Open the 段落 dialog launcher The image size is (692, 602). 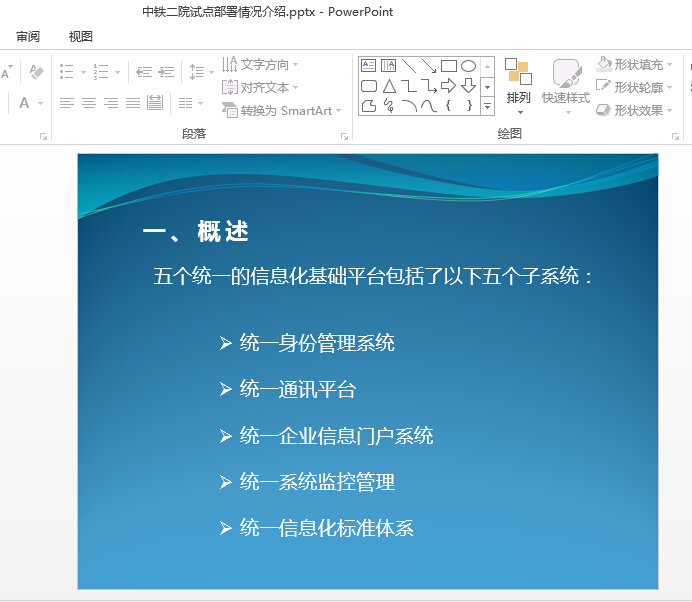point(344,137)
